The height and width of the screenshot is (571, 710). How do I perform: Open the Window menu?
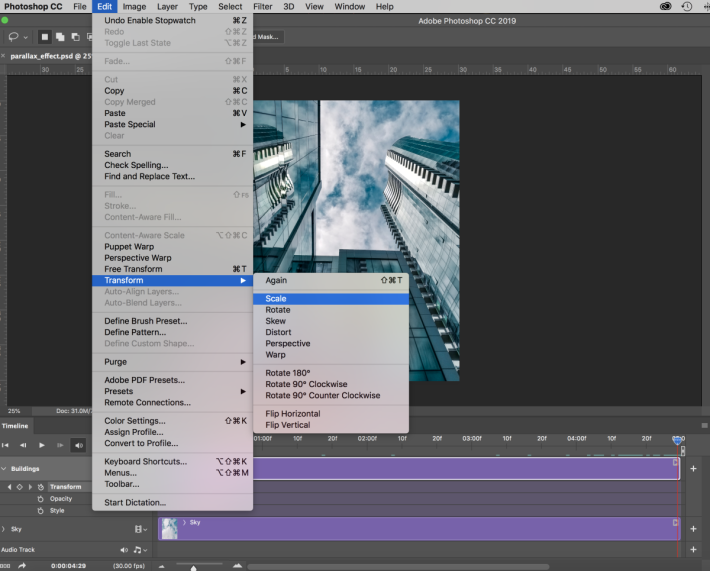click(x=350, y=6)
